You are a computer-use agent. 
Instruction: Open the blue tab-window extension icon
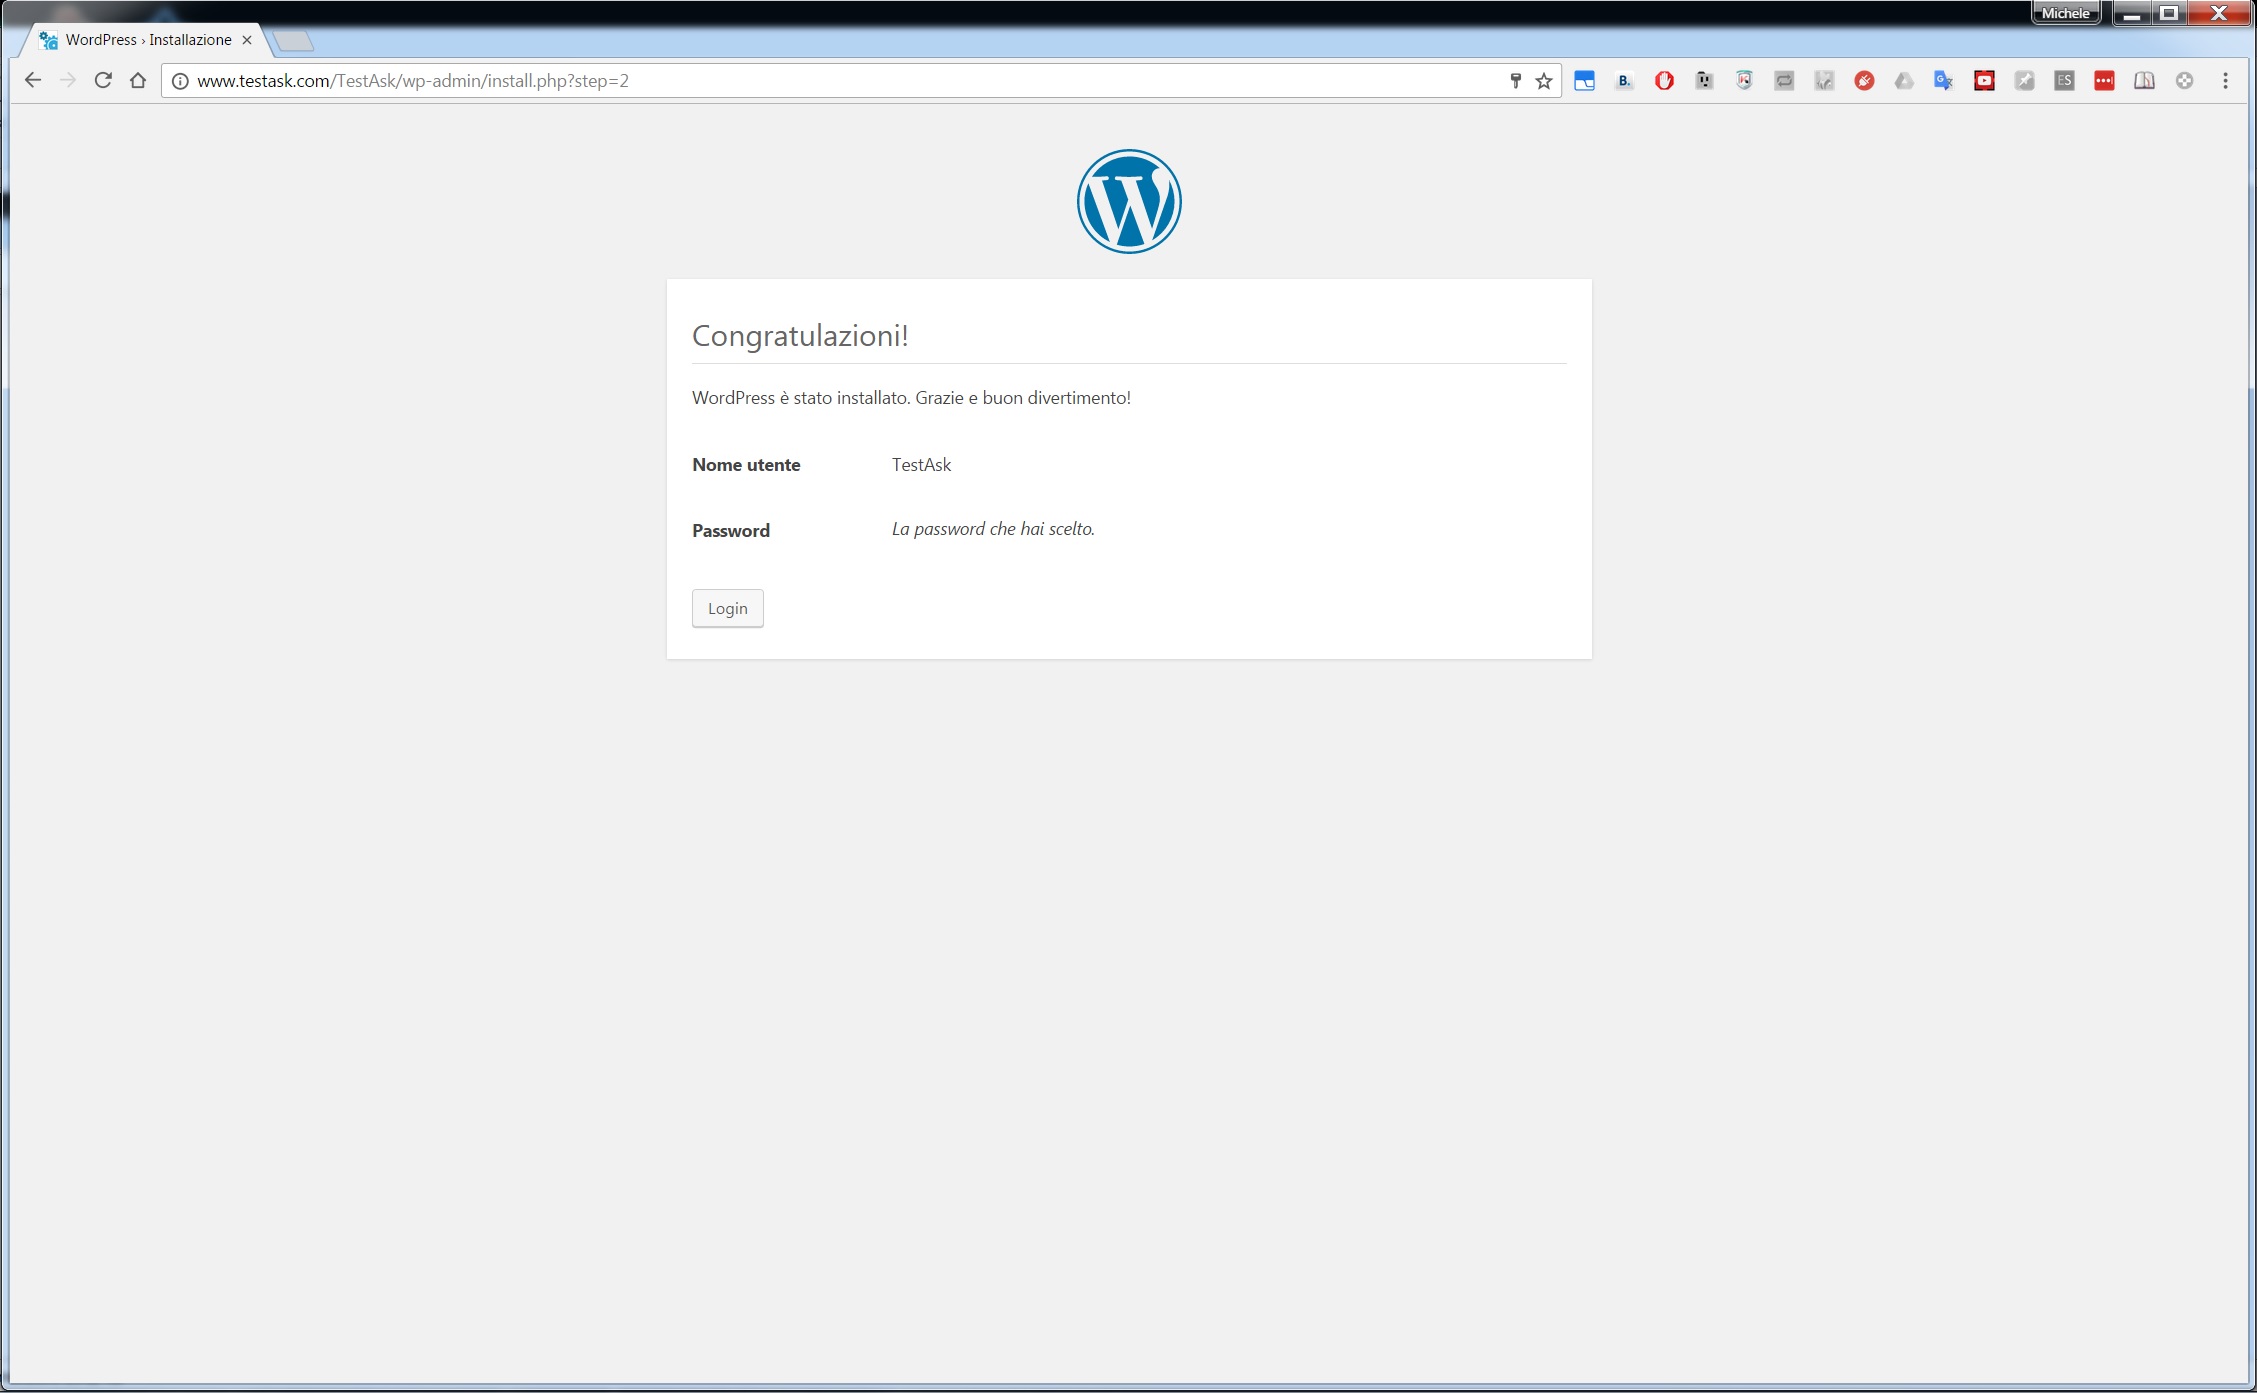[1584, 81]
